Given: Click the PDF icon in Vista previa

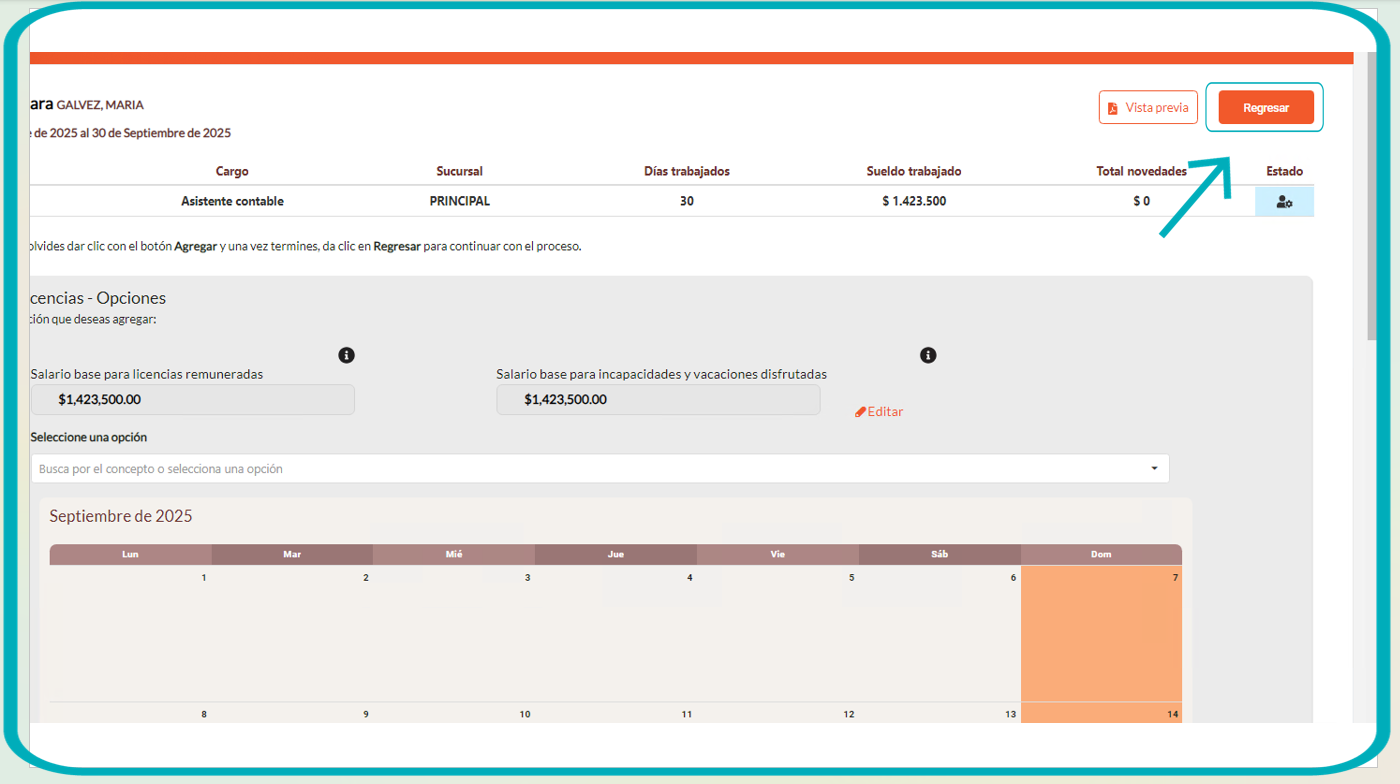Looking at the screenshot, I should 1112,108.
